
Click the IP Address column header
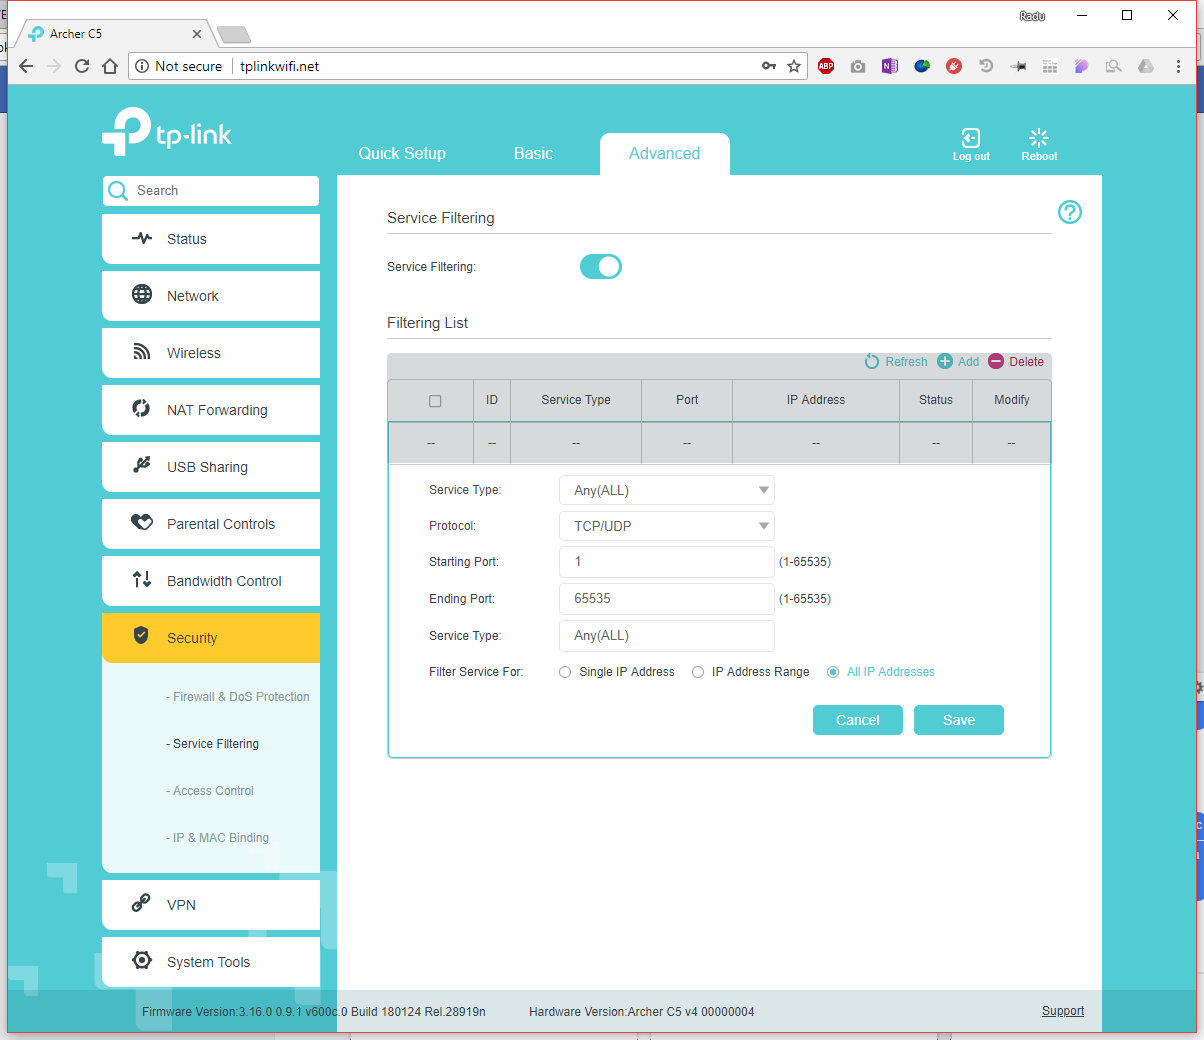[816, 400]
